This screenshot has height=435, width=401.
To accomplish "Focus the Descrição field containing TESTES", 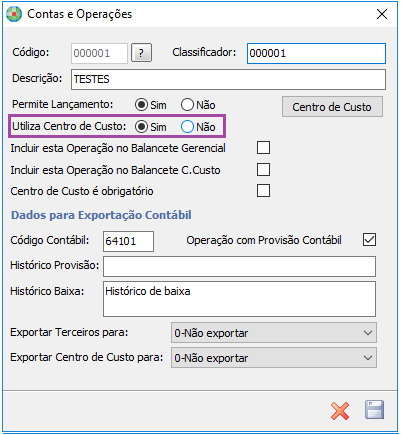I will (x=228, y=79).
